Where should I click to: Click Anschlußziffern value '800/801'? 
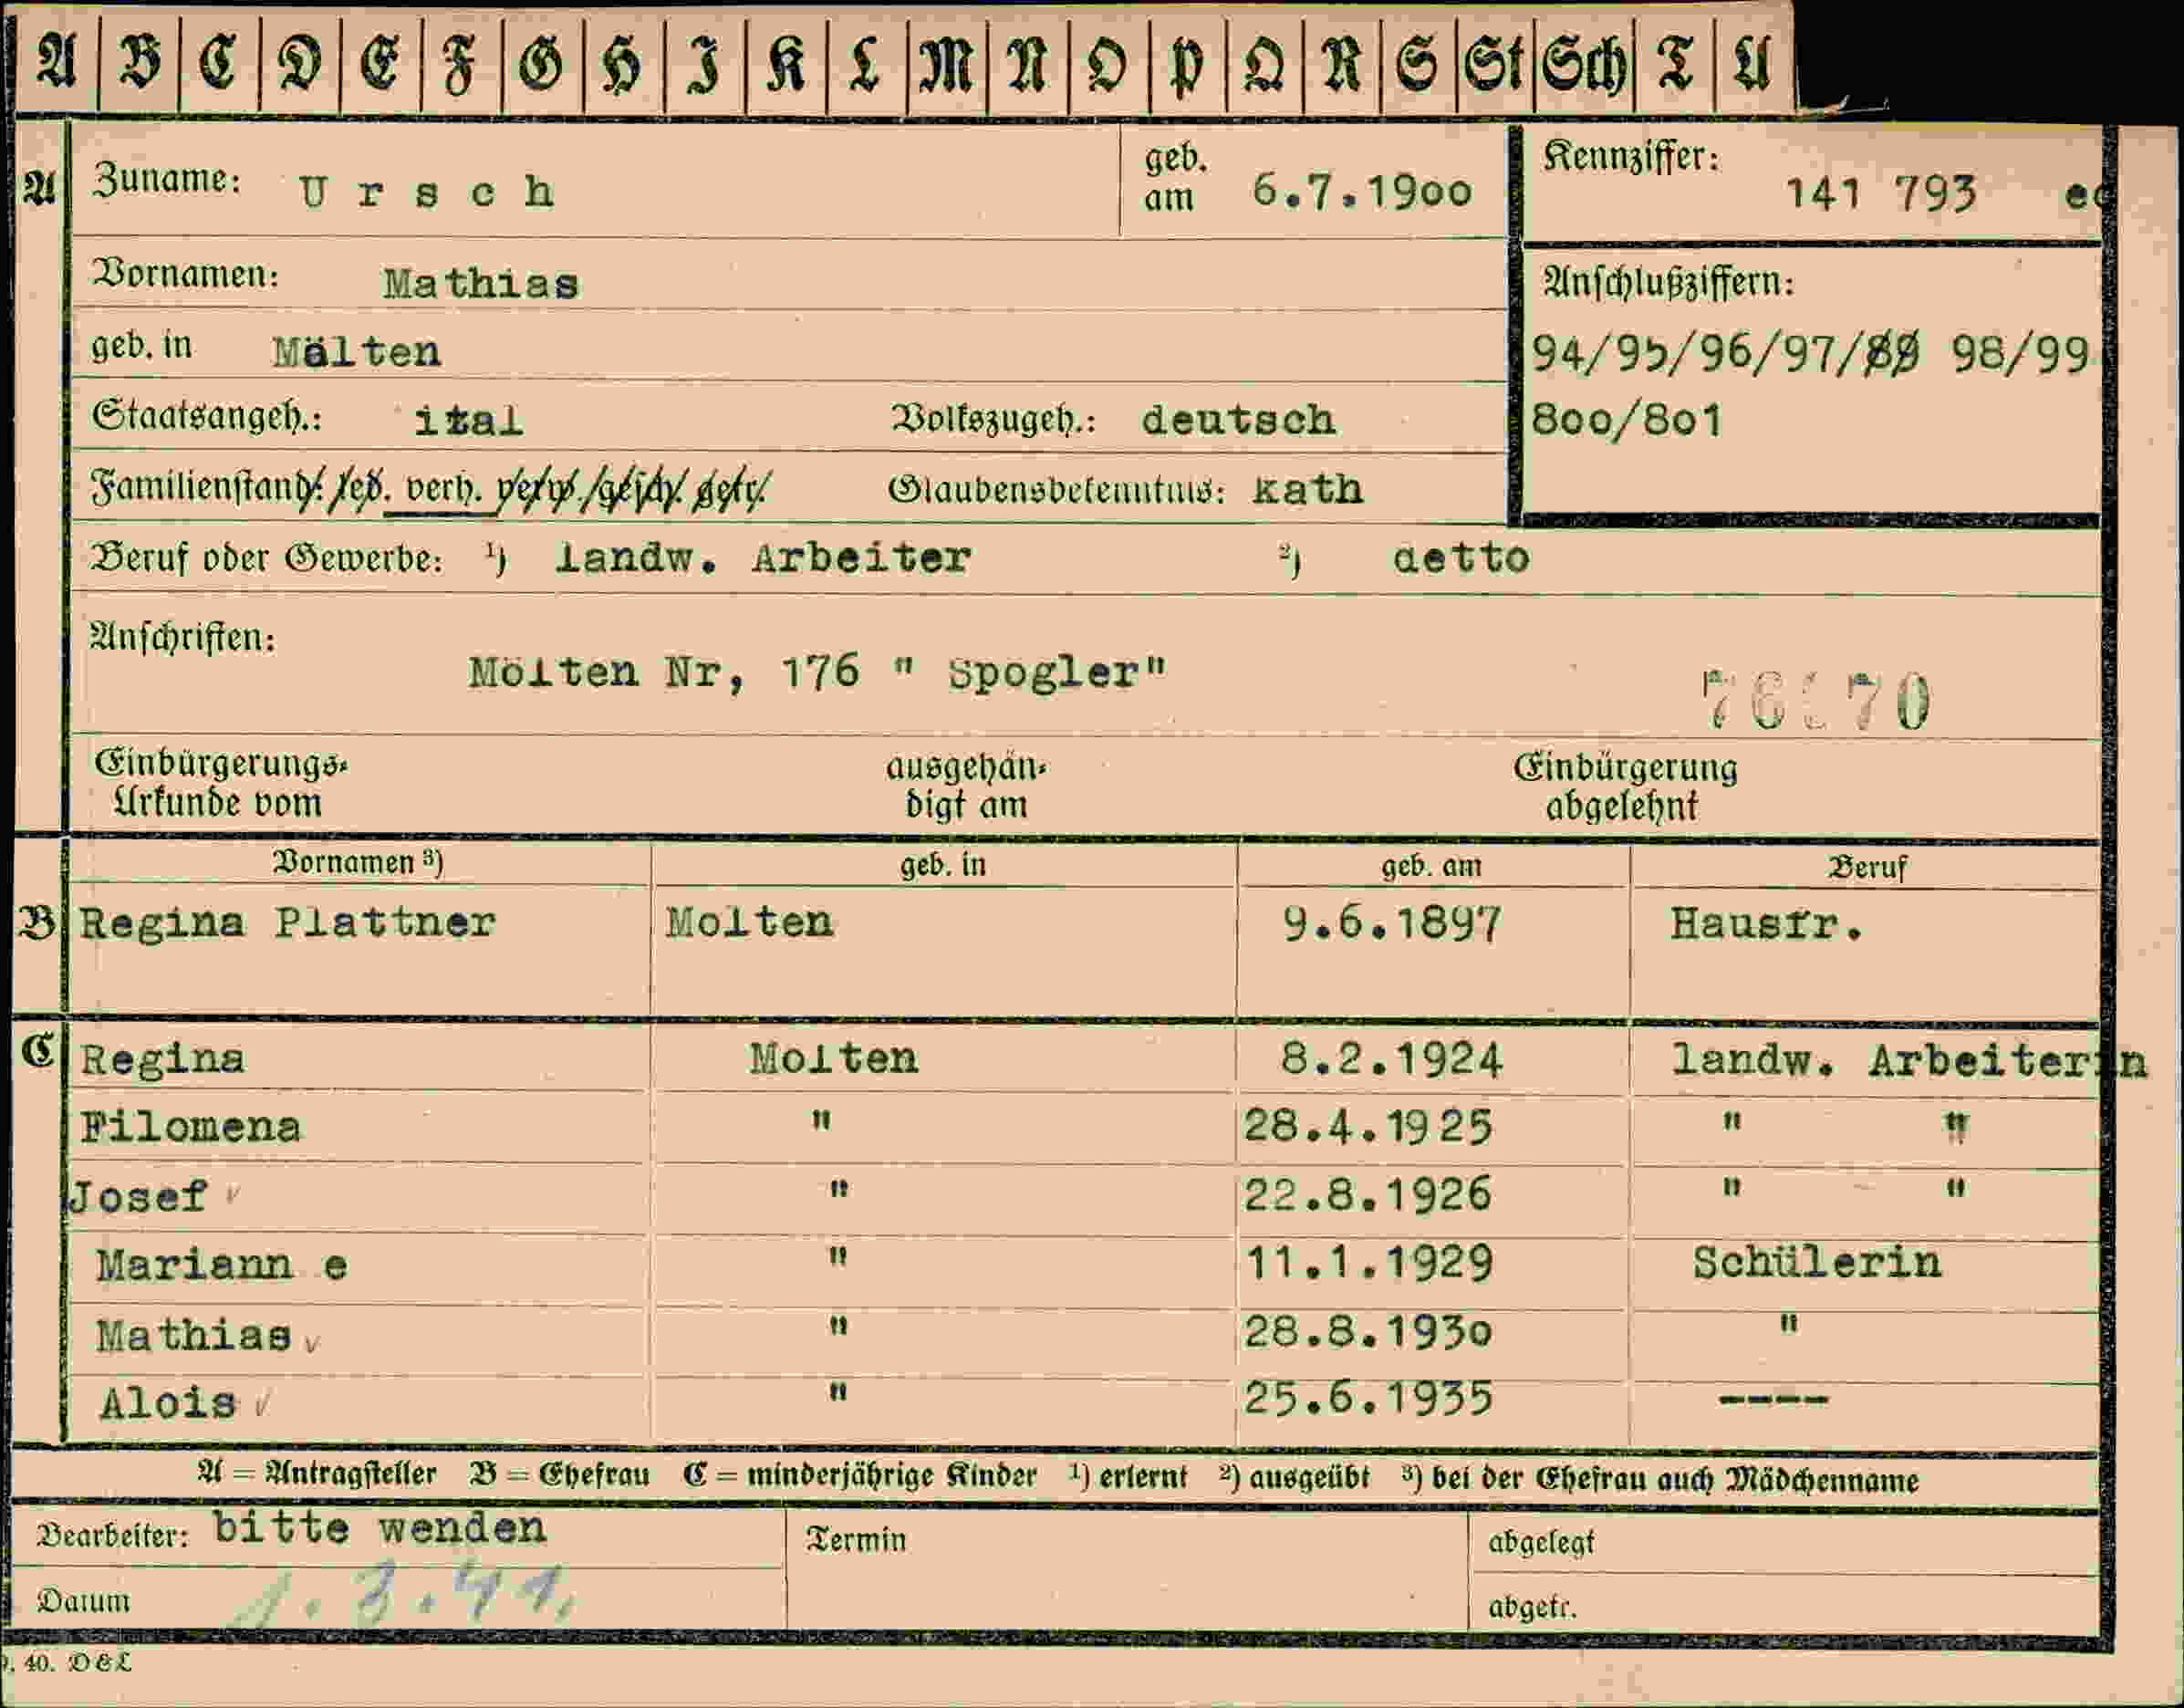(1627, 420)
